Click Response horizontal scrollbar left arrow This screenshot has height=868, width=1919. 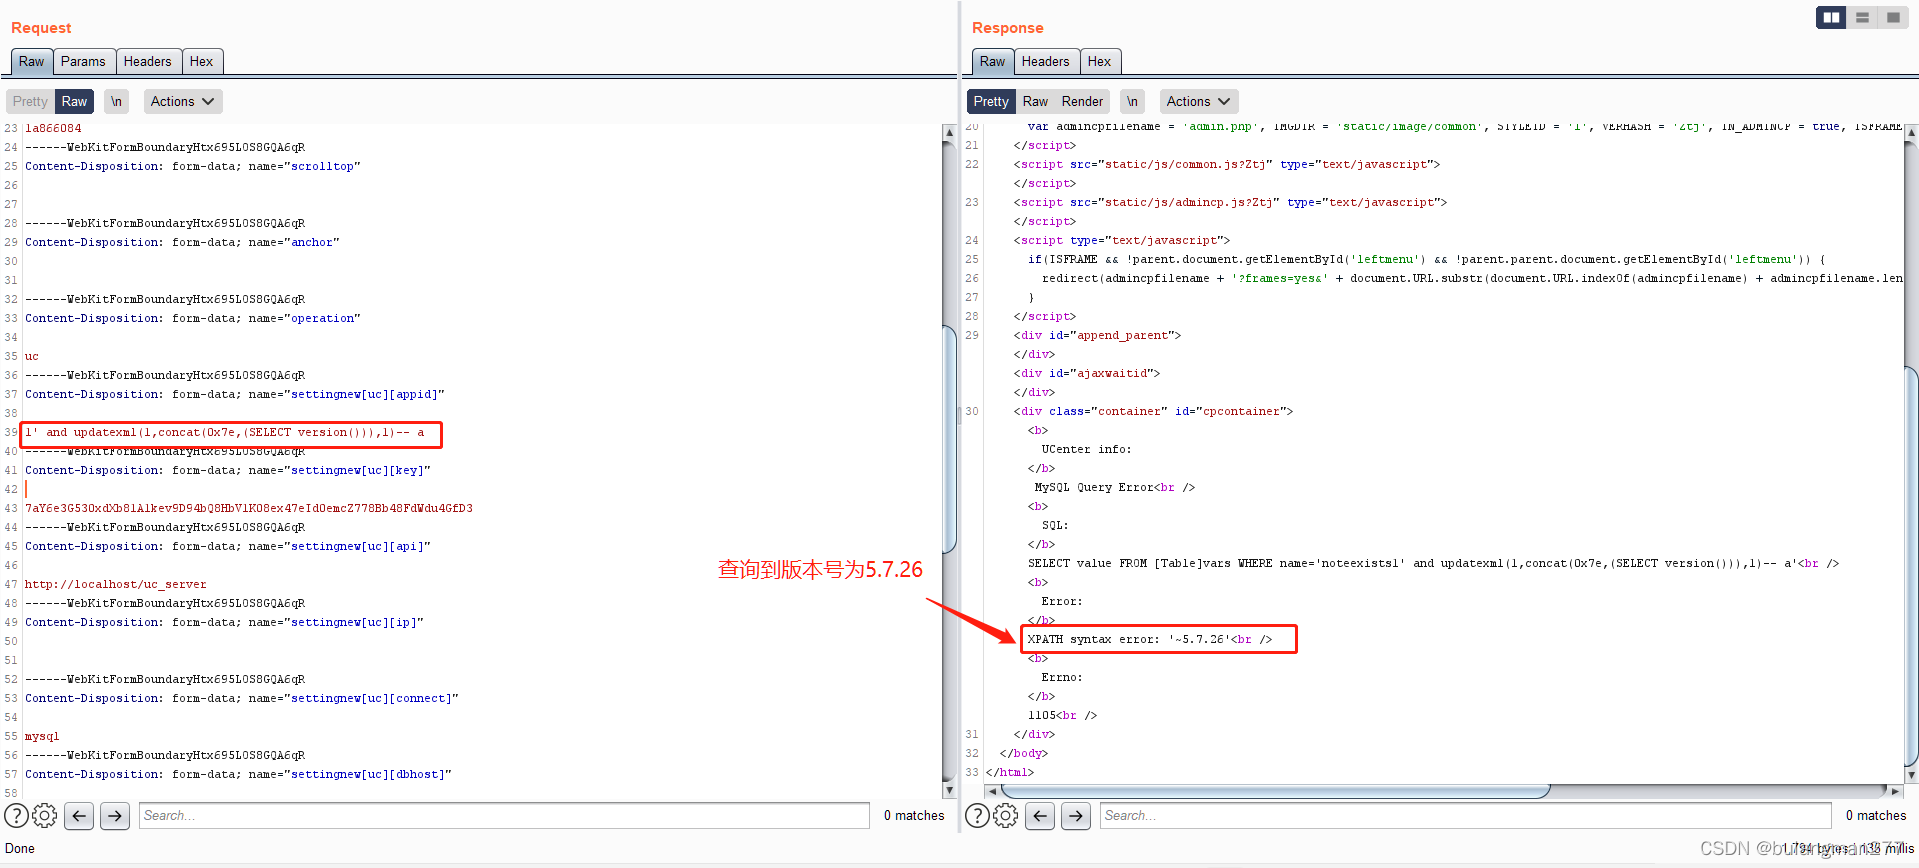click(992, 791)
